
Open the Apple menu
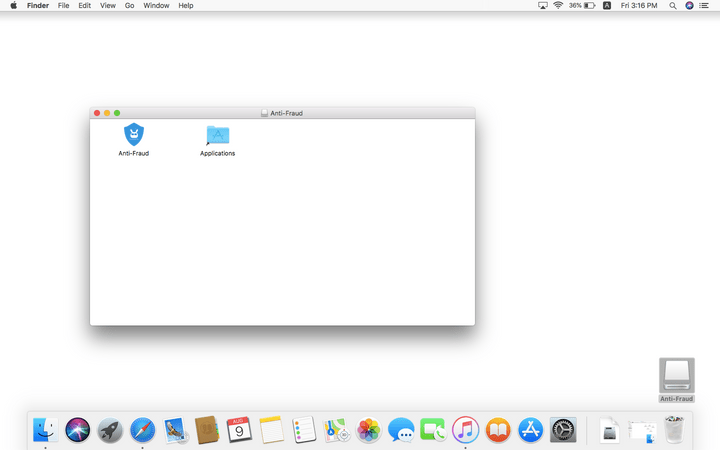pyautogui.click(x=13, y=6)
